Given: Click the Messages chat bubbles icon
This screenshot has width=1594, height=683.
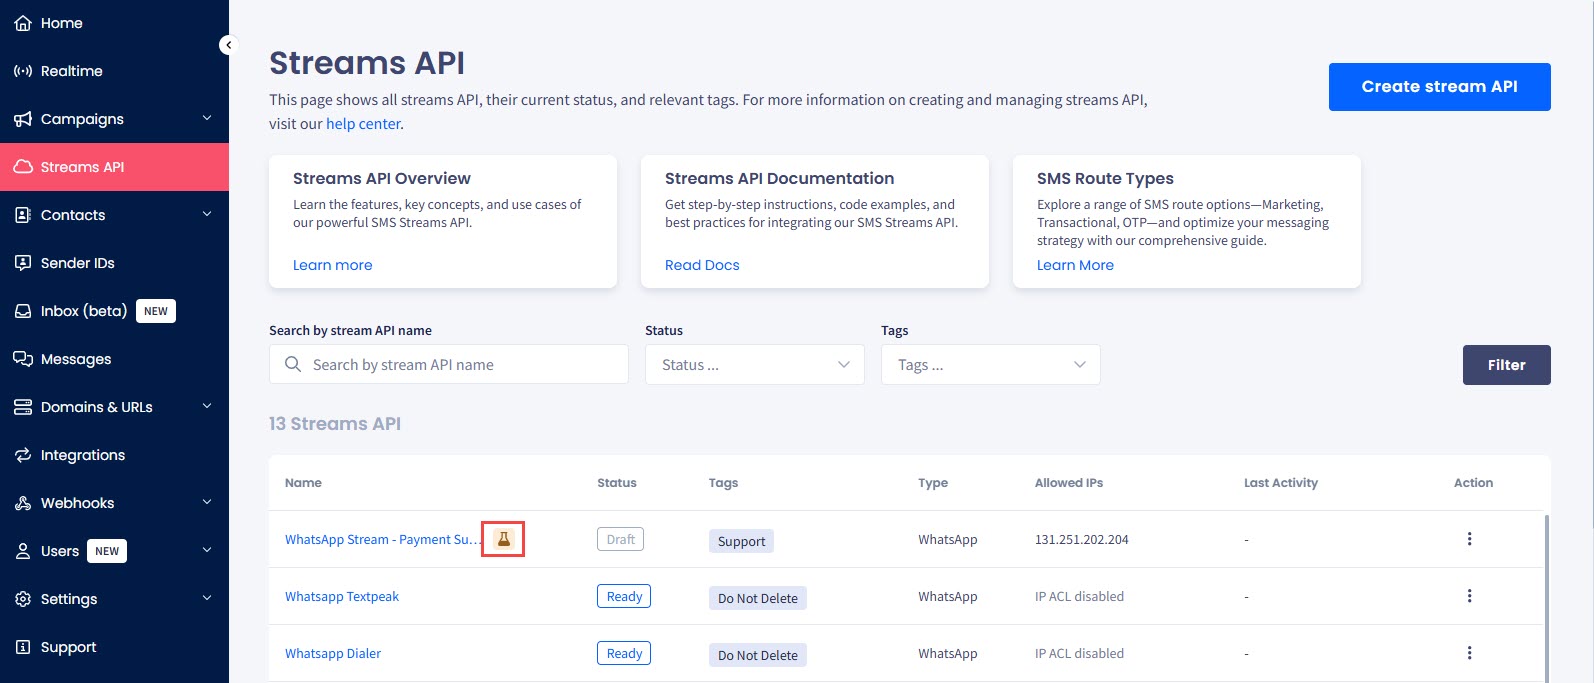Looking at the screenshot, I should pos(23,359).
